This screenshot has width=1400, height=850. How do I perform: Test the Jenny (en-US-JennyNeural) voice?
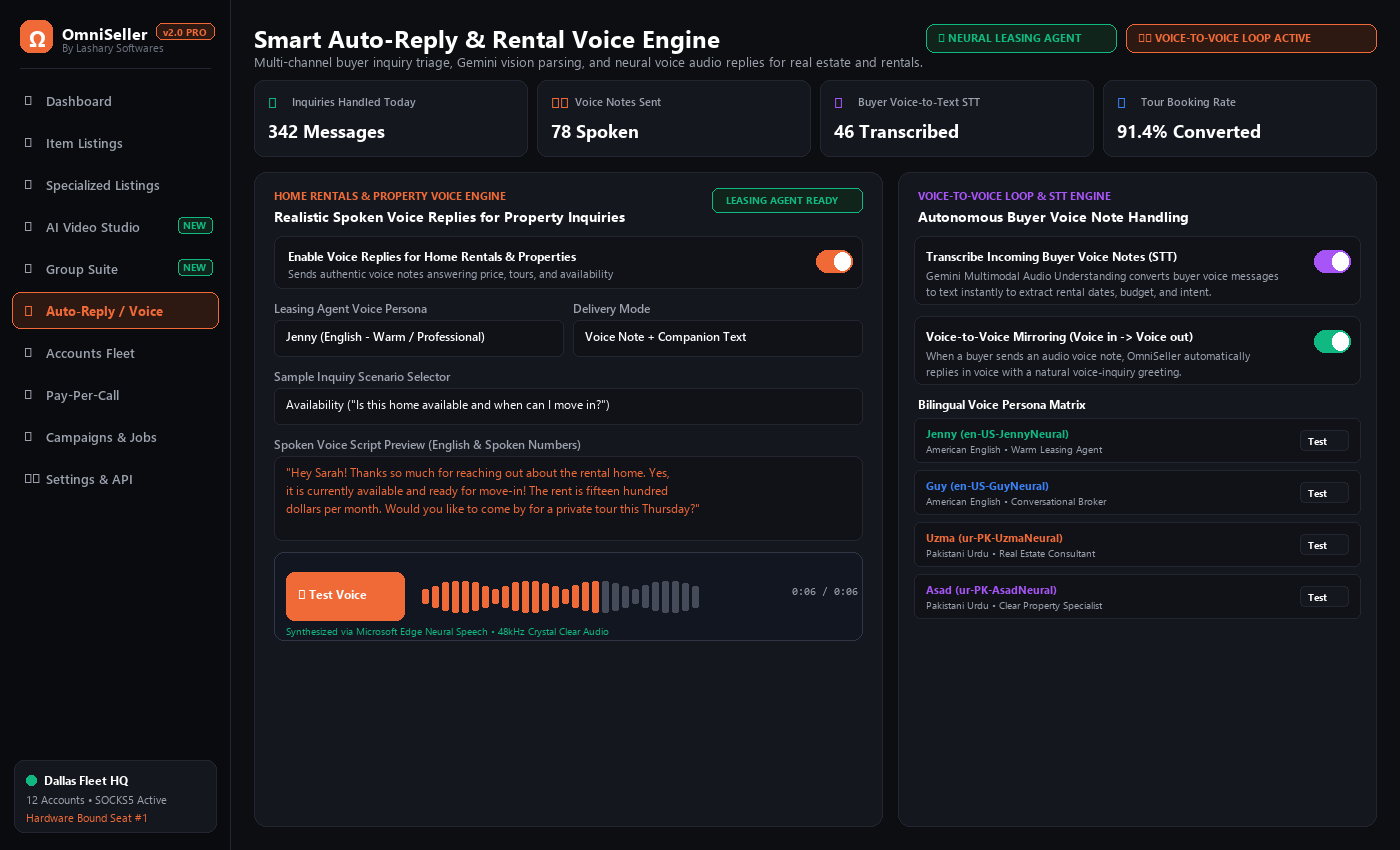1324,441
